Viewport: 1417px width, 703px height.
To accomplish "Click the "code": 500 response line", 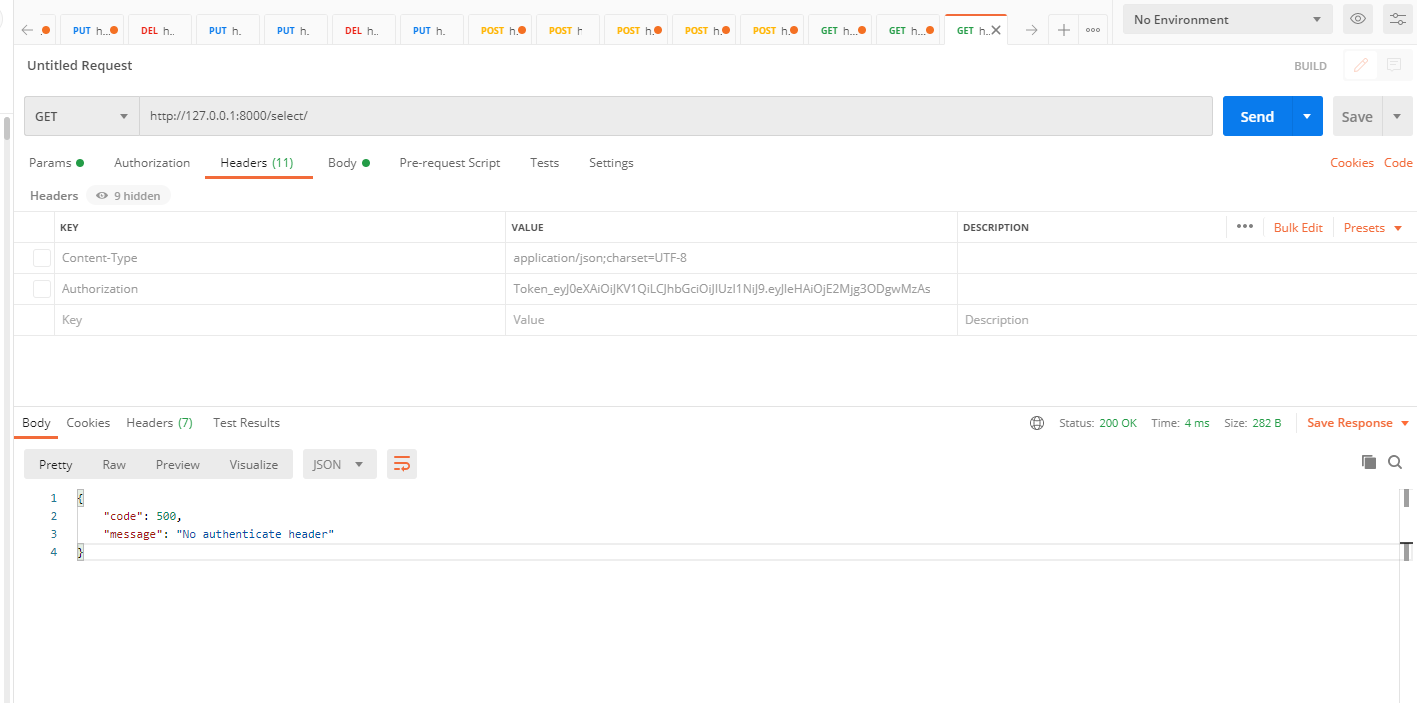I will pyautogui.click(x=143, y=516).
